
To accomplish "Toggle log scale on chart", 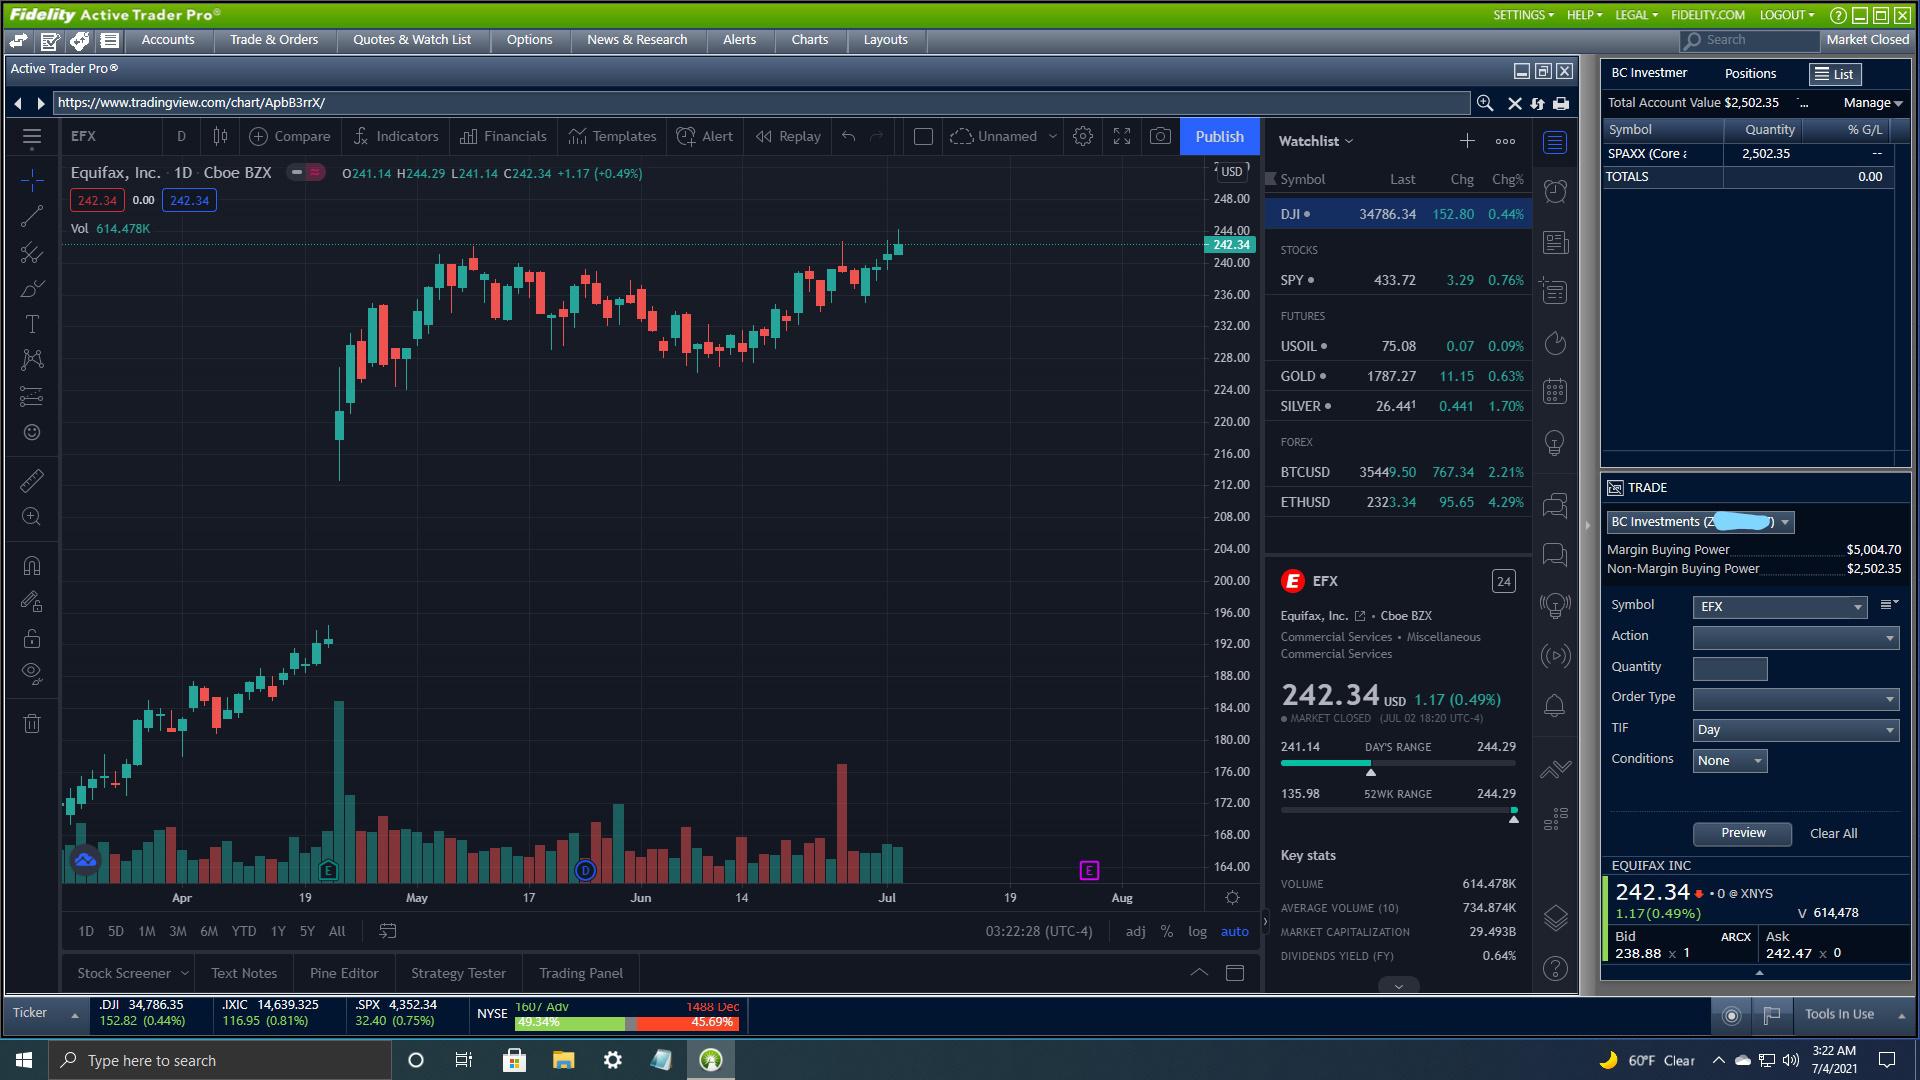I will [1197, 931].
